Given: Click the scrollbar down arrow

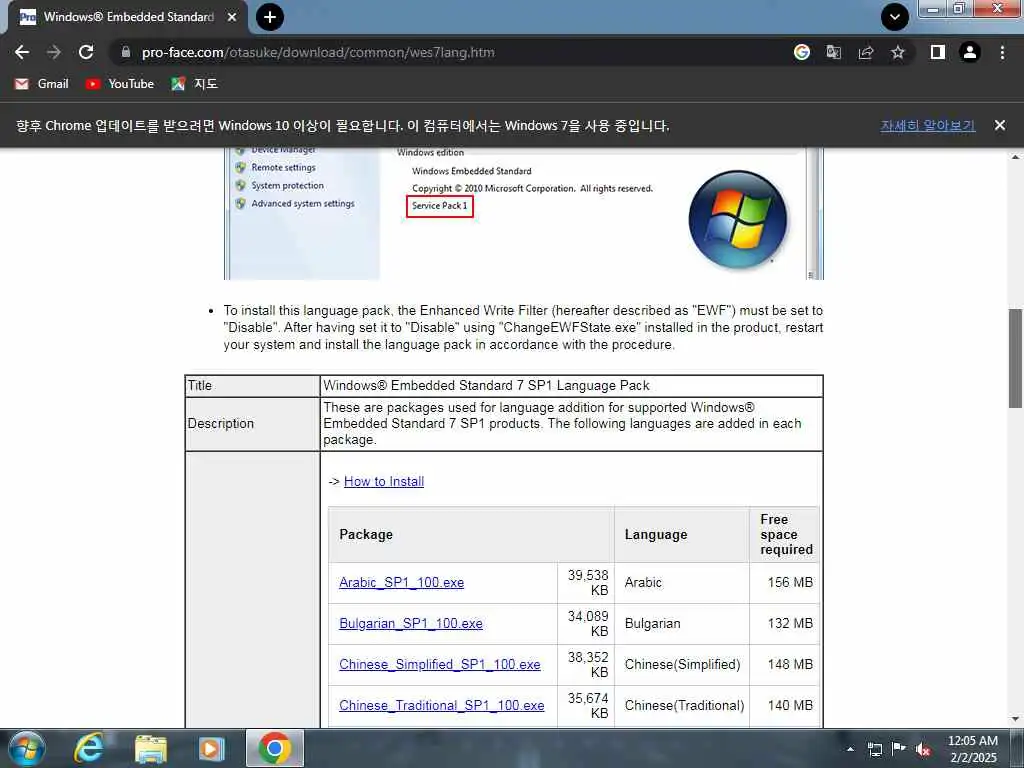Looking at the screenshot, I should (x=1015, y=719).
